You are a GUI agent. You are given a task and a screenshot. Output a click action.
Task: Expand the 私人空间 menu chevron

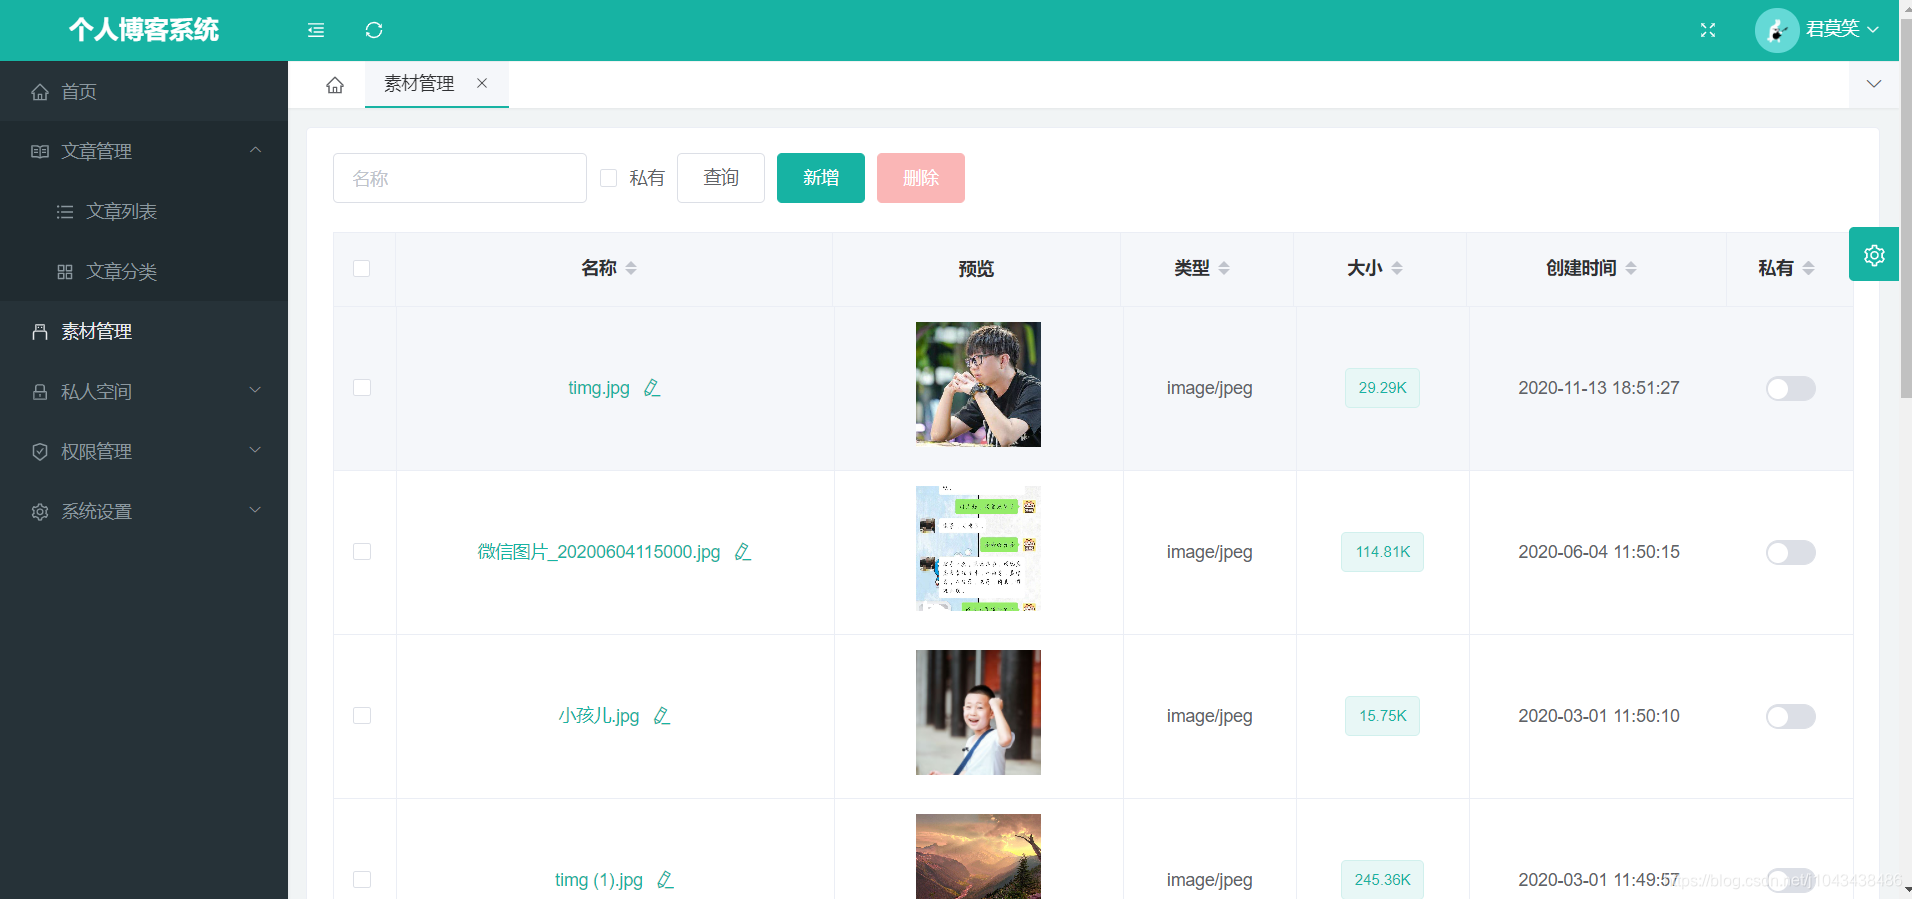(x=255, y=390)
